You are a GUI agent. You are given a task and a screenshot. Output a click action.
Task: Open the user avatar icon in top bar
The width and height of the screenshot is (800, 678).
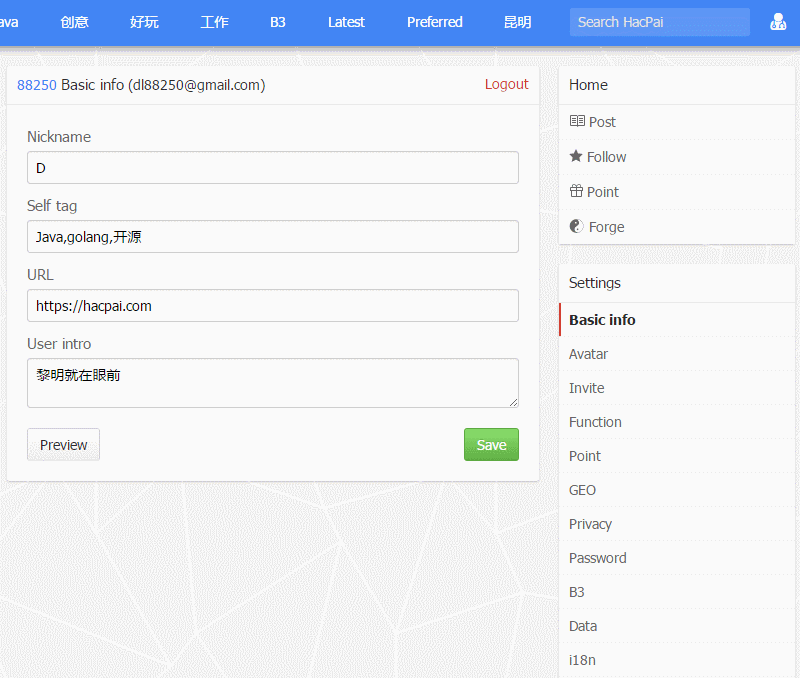point(778,22)
